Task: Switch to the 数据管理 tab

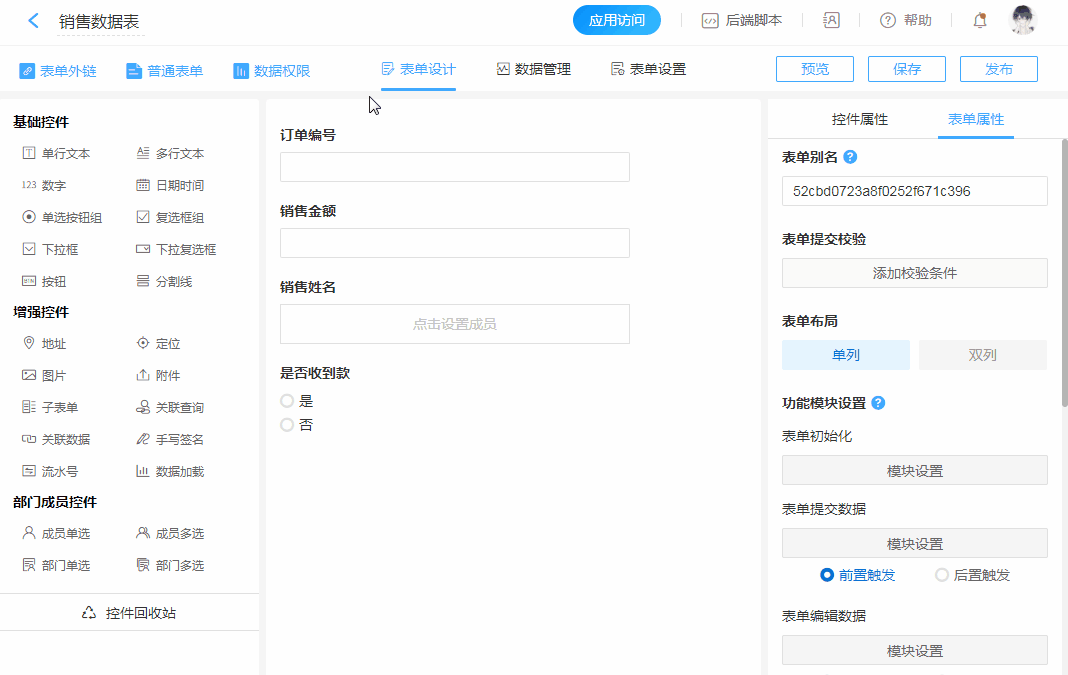Action: pyautogui.click(x=533, y=69)
